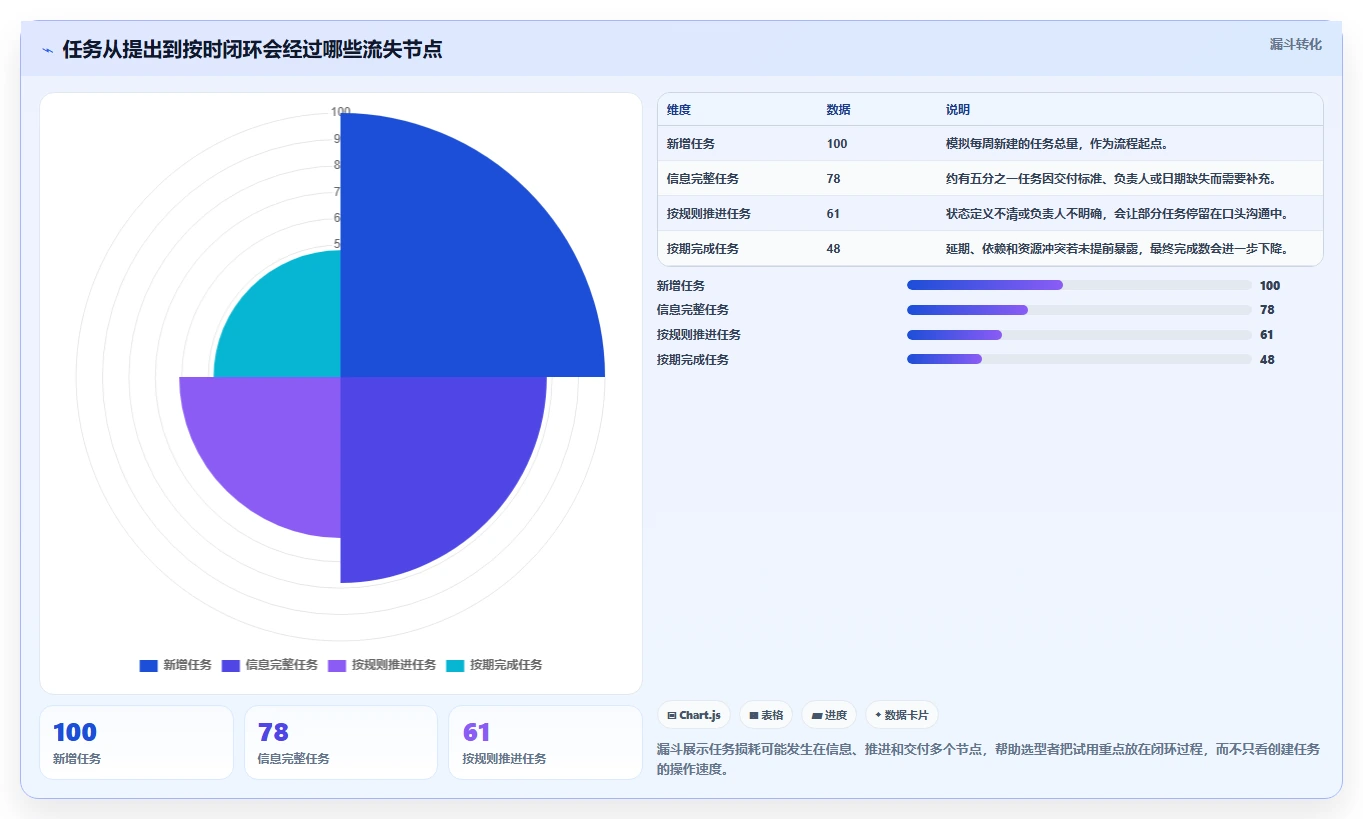Toggle the 按期完成任务 legend color box

[x=455, y=665]
